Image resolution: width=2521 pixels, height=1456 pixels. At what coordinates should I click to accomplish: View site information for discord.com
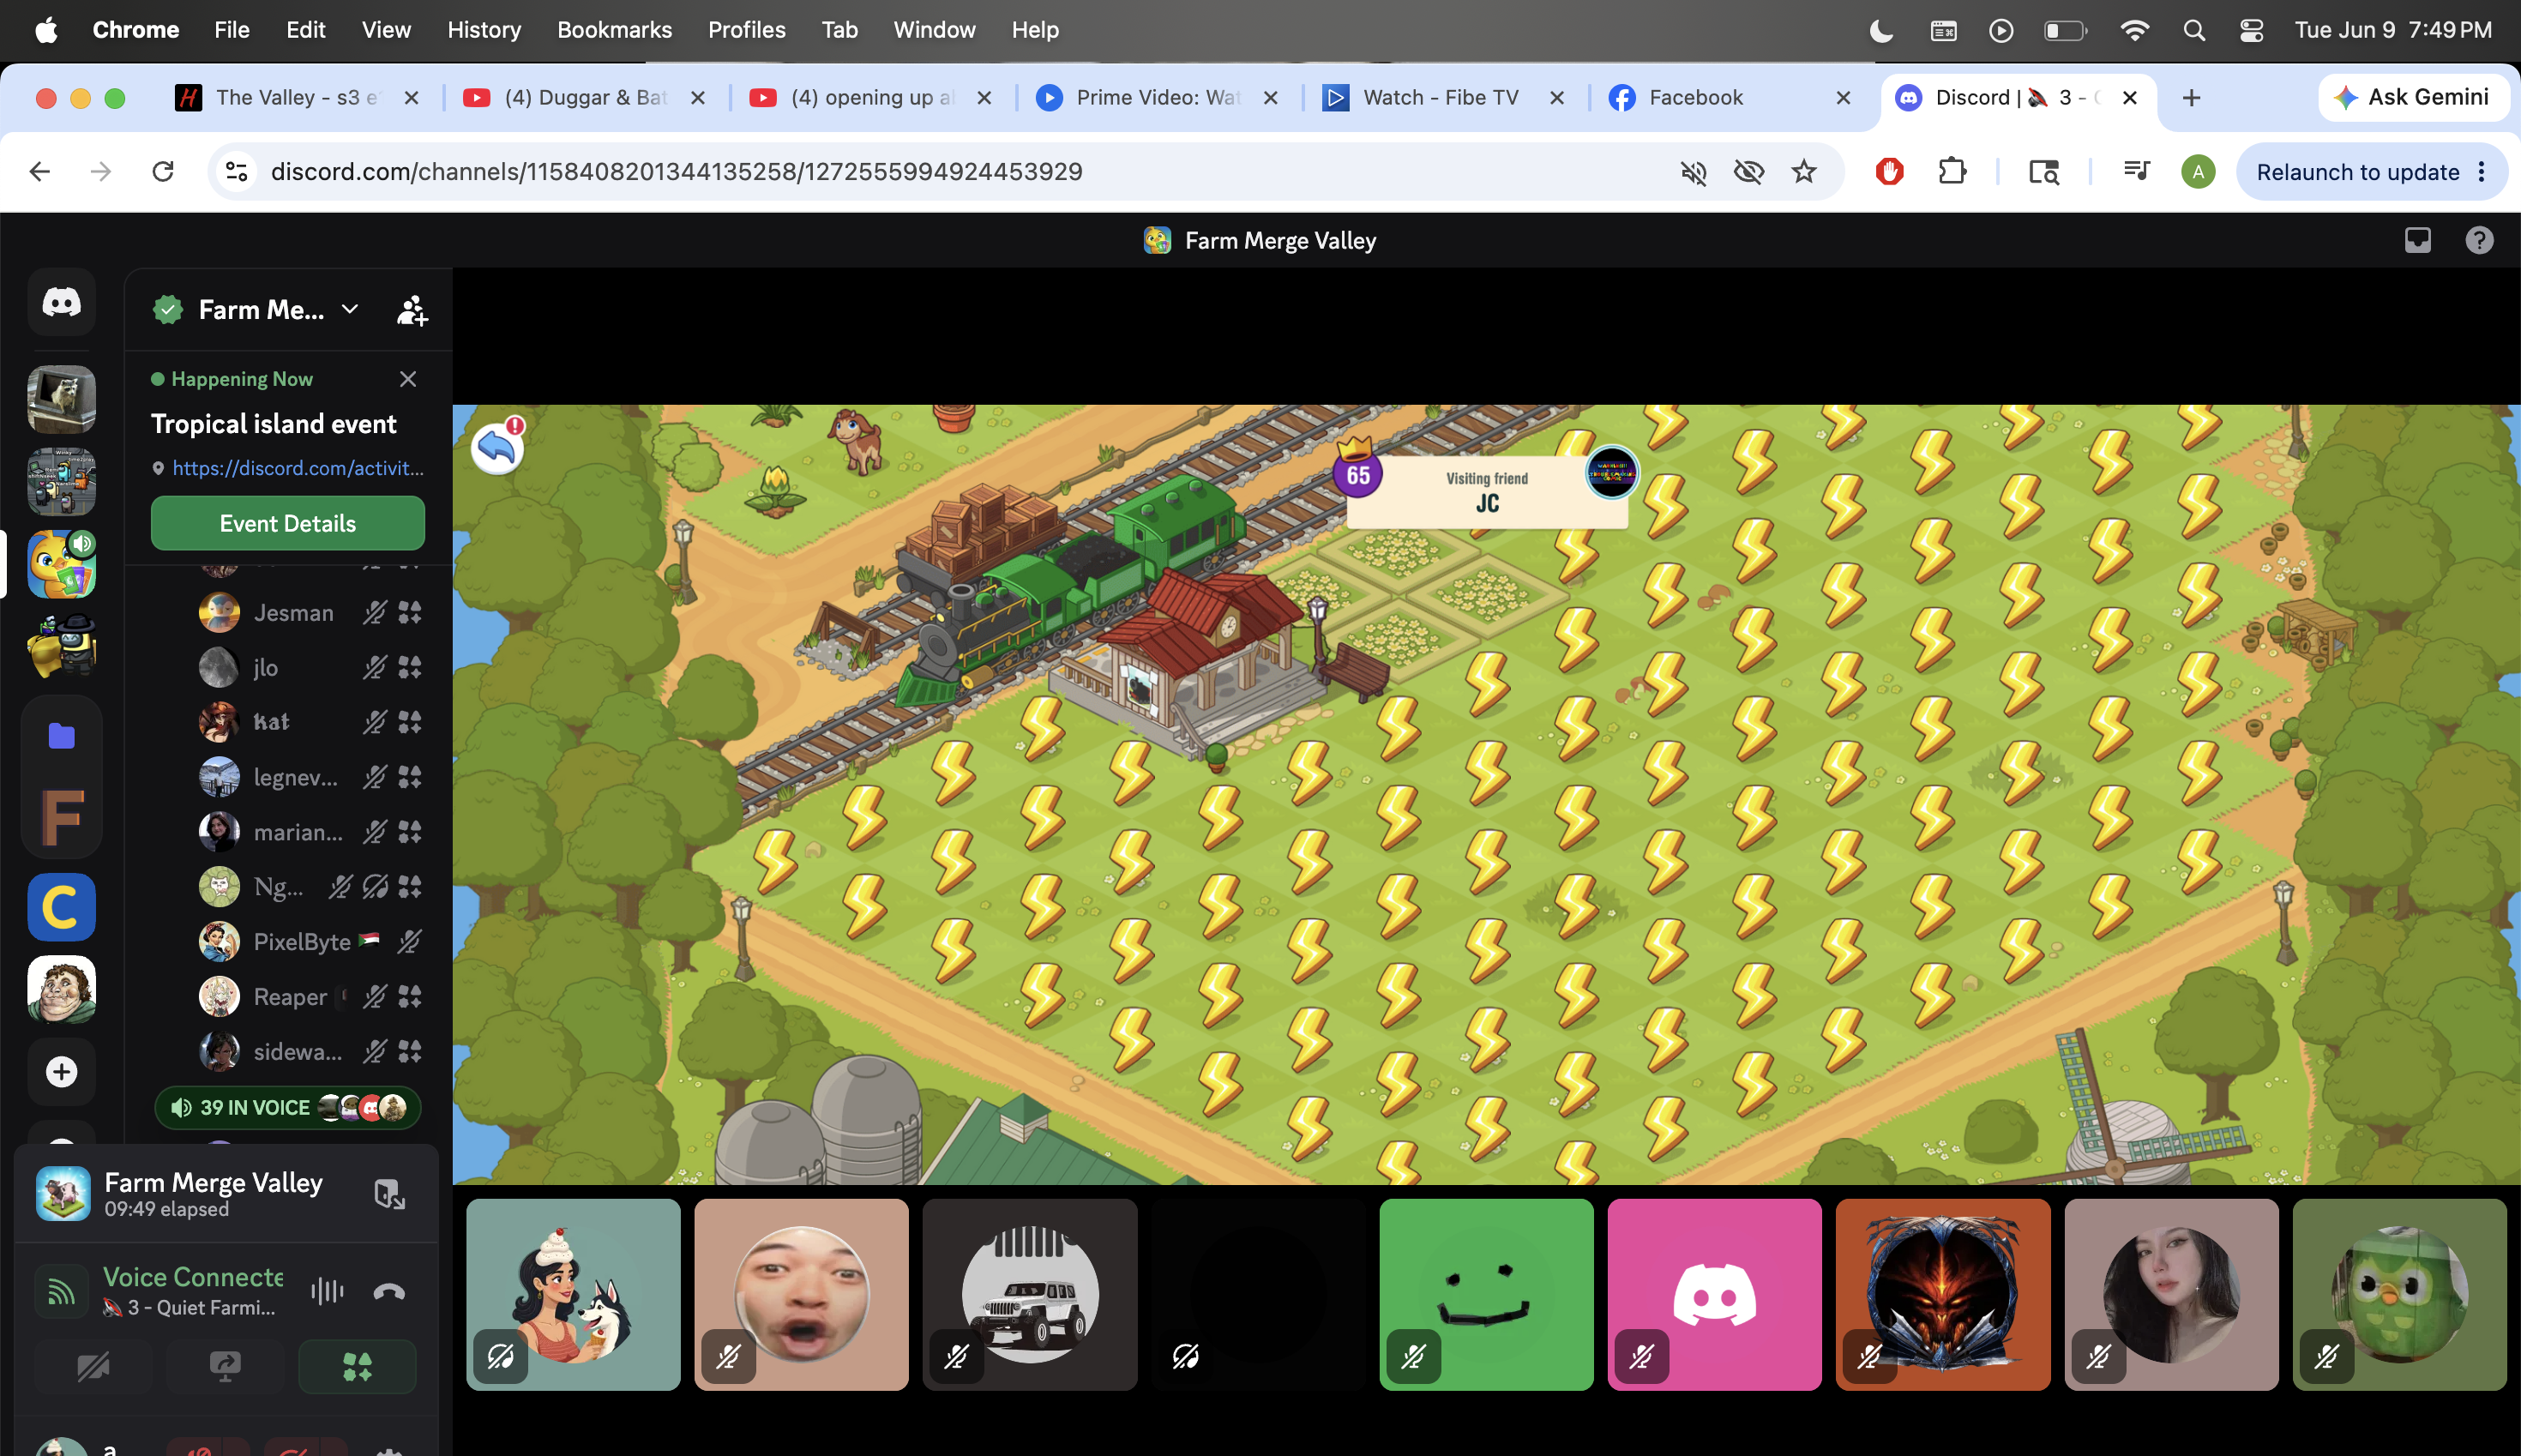[237, 172]
